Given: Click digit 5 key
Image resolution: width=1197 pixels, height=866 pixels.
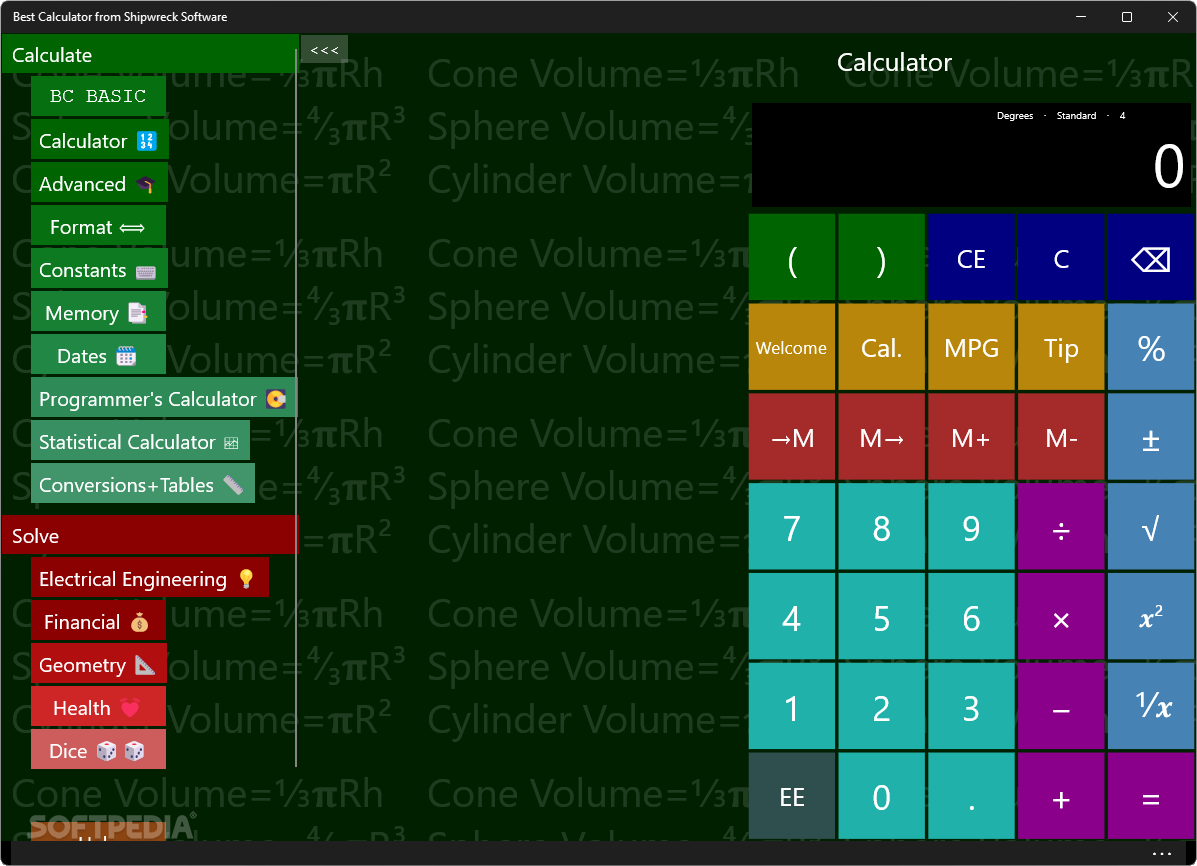Looking at the screenshot, I should click(881, 616).
